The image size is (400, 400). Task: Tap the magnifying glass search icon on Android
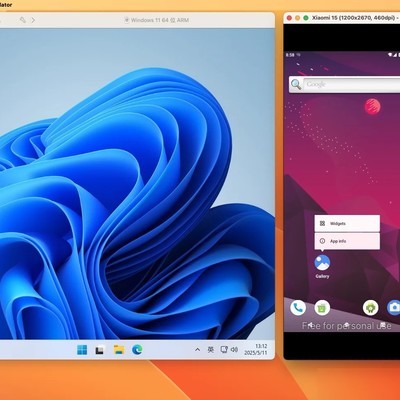pyautogui.click(x=296, y=84)
